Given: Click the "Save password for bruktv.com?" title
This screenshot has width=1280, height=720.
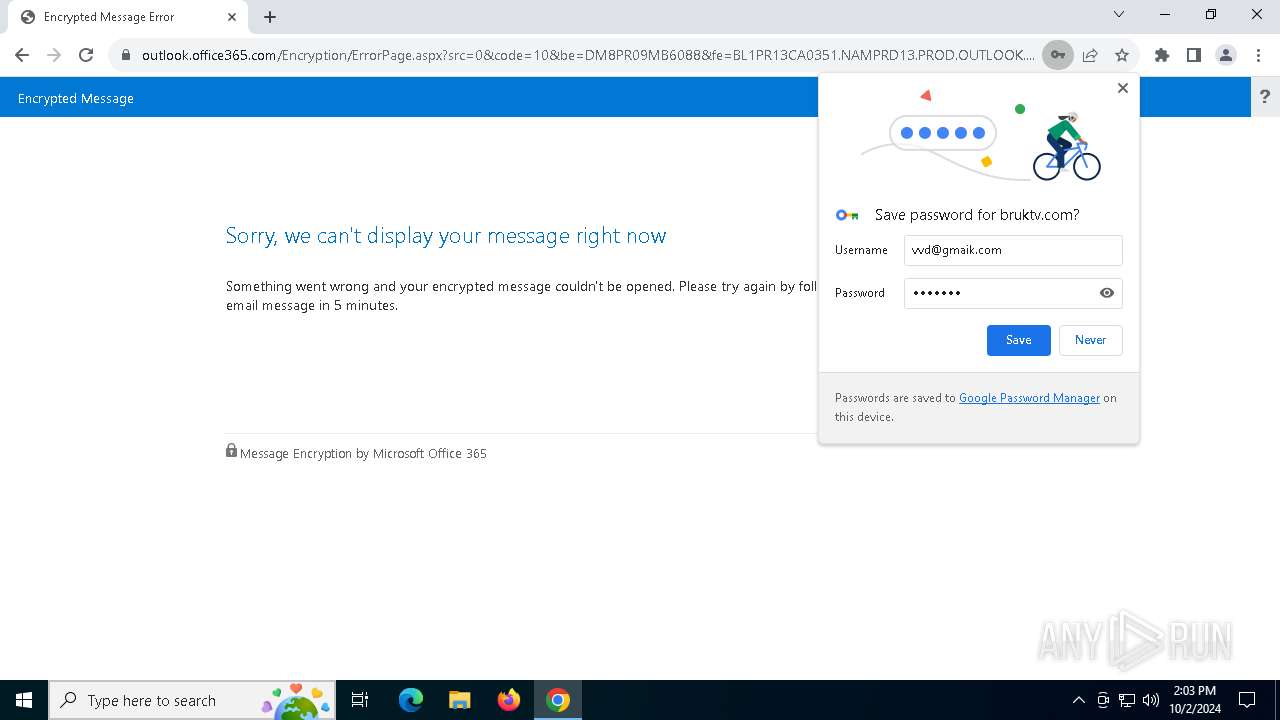Looking at the screenshot, I should 977,215.
